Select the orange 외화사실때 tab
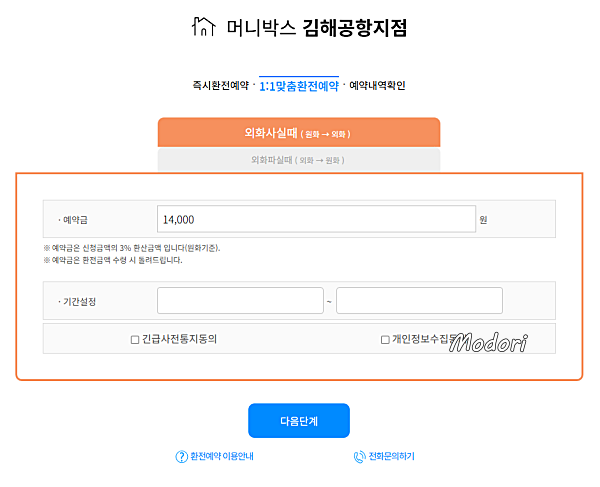Viewport: 600px width, 487px height. 299,132
